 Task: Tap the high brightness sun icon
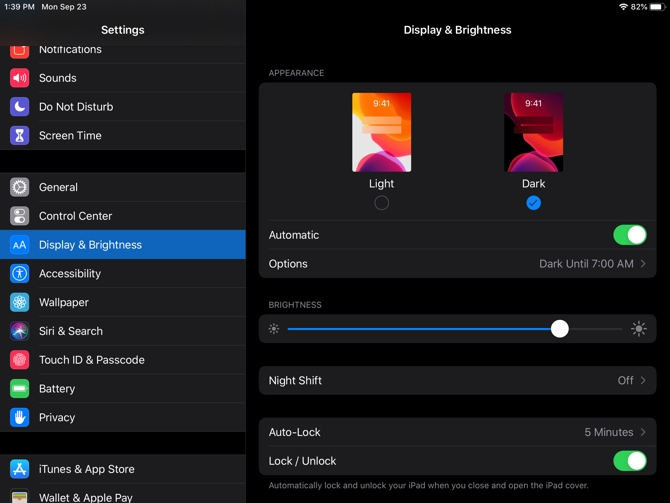click(639, 329)
